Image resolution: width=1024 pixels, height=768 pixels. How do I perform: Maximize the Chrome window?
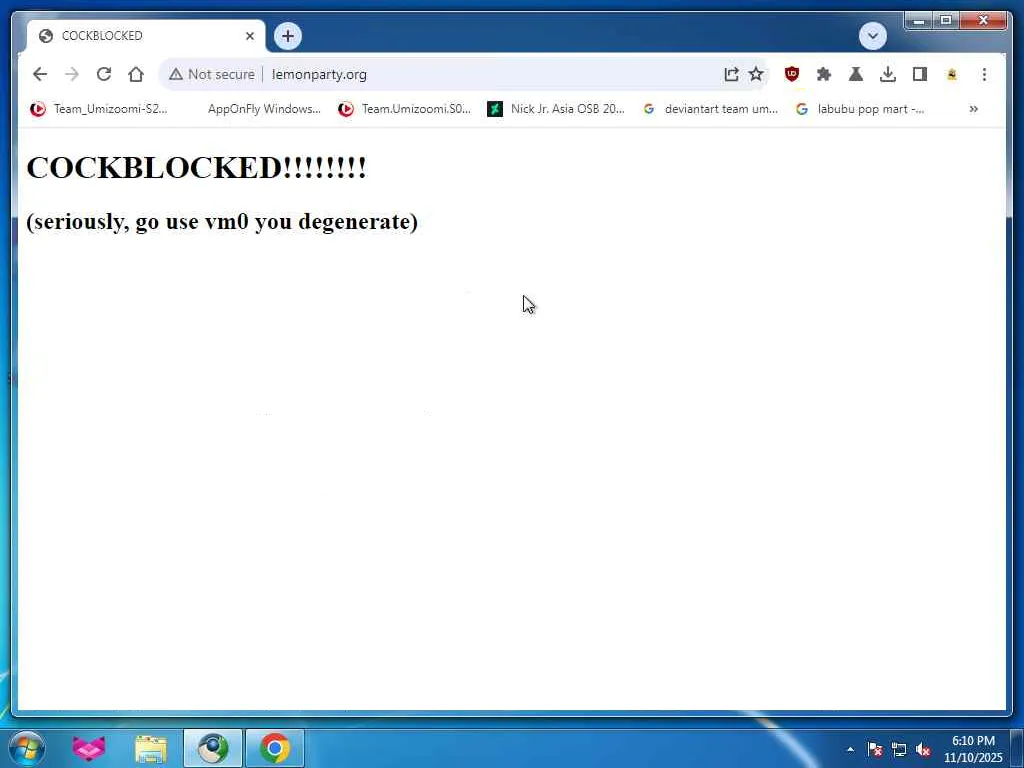(946, 21)
